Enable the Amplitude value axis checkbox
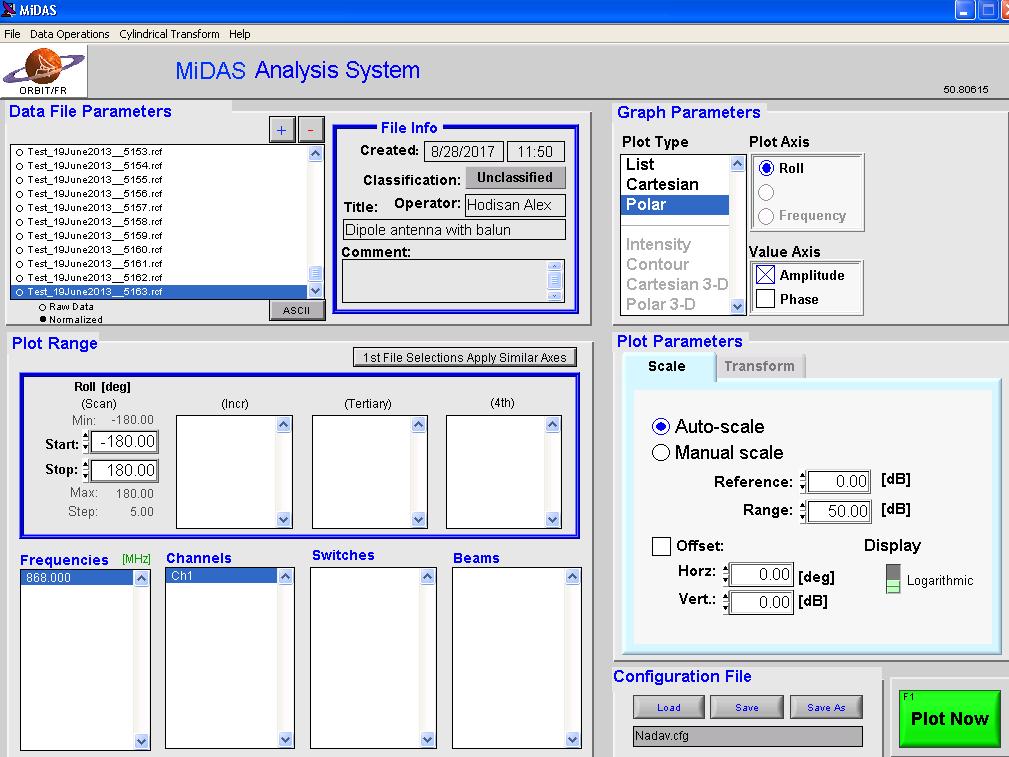 point(765,275)
